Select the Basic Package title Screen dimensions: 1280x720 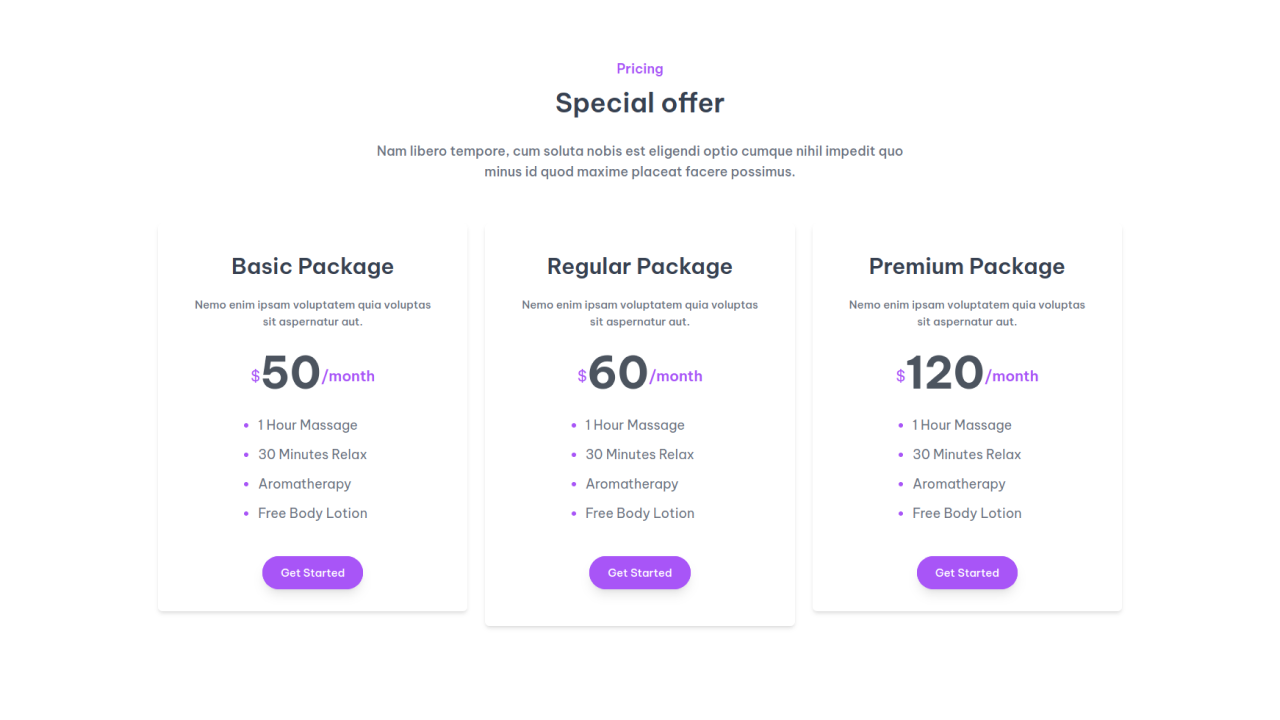[312, 266]
